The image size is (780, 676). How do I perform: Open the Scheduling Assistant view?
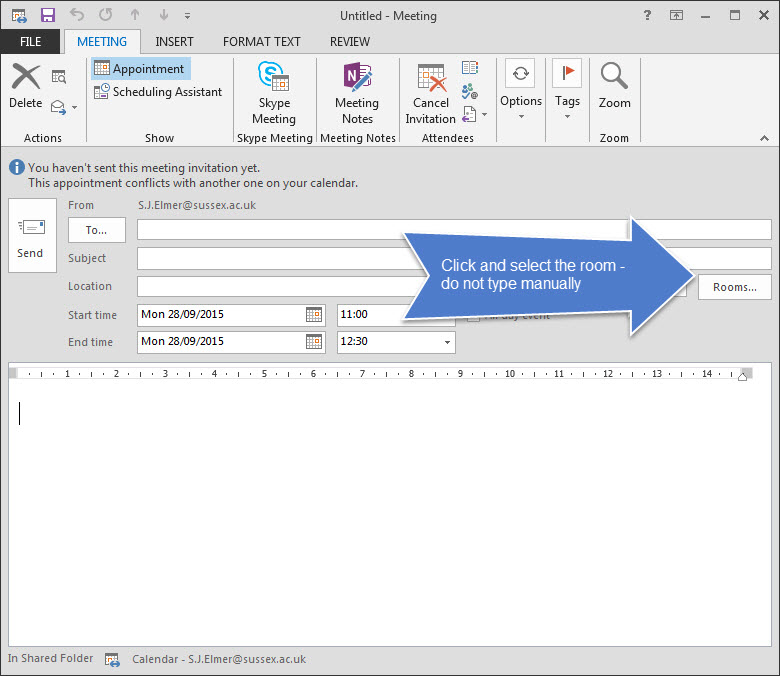(158, 92)
